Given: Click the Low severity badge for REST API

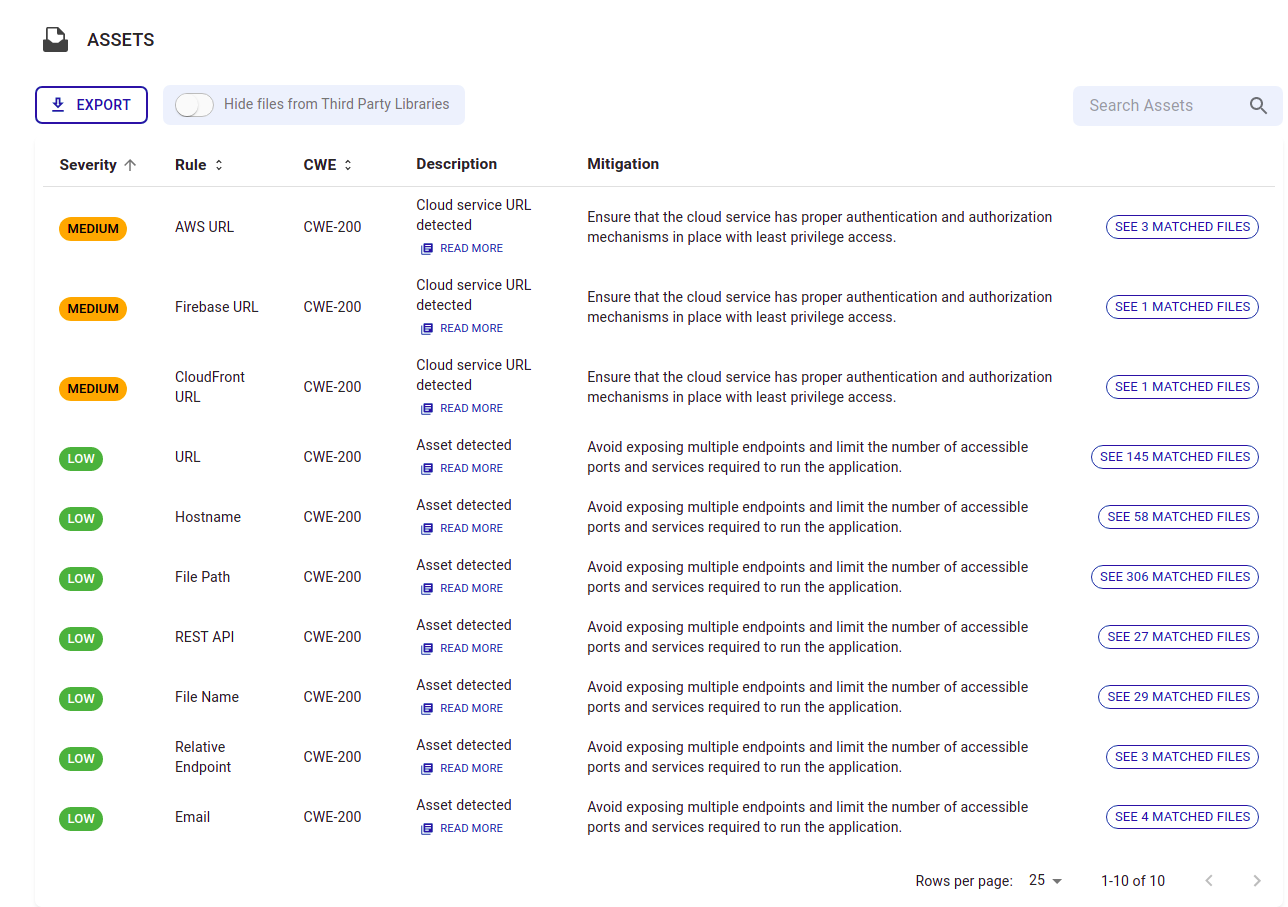Looking at the screenshot, I should [81, 639].
